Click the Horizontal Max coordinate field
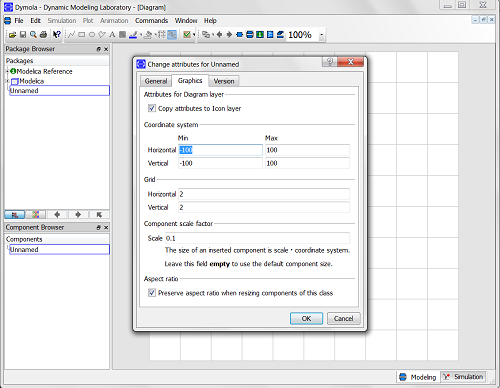The width and height of the screenshot is (500, 388). (x=307, y=150)
